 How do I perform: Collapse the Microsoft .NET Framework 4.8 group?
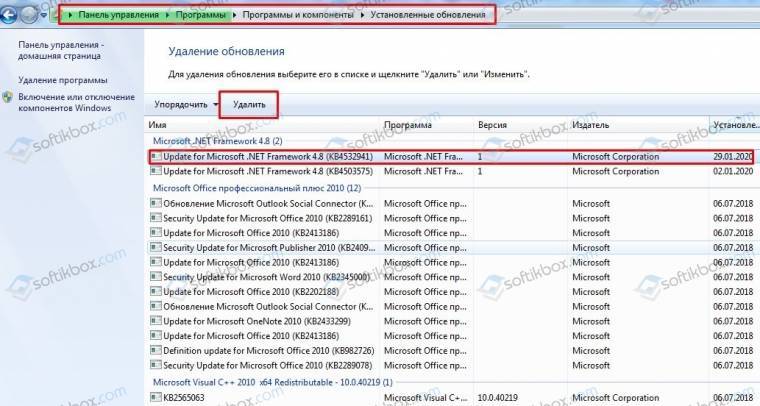(x=217, y=141)
